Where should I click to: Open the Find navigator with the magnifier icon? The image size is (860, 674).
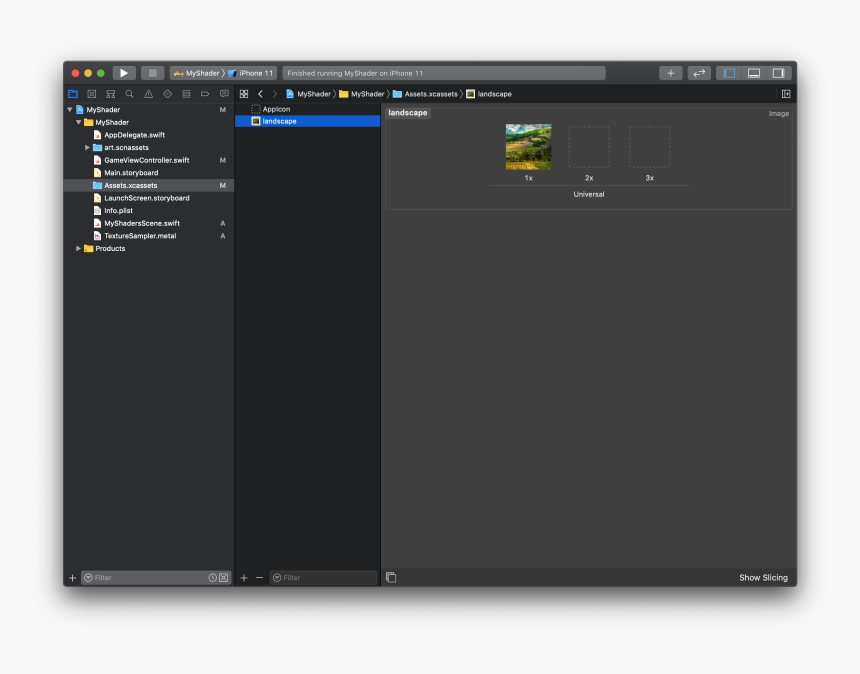(x=129, y=93)
